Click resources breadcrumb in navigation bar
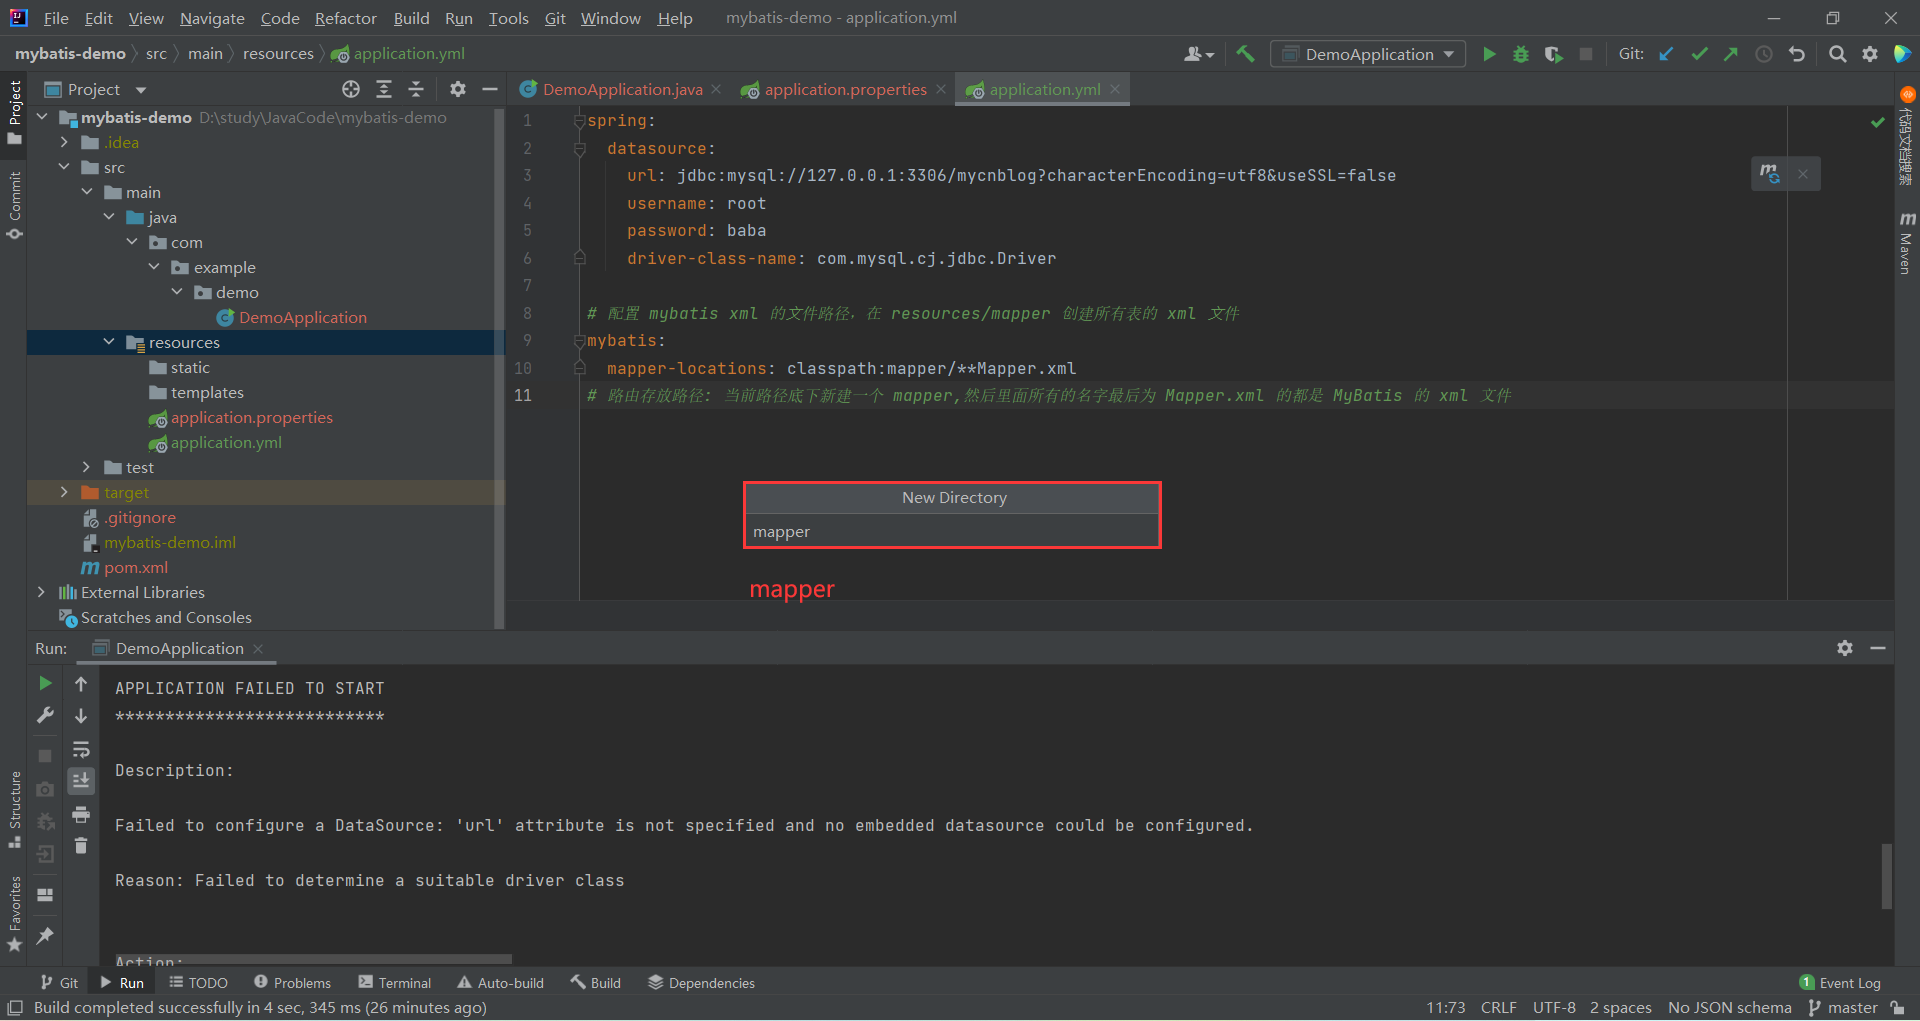This screenshot has width=1920, height=1021. coord(278,54)
